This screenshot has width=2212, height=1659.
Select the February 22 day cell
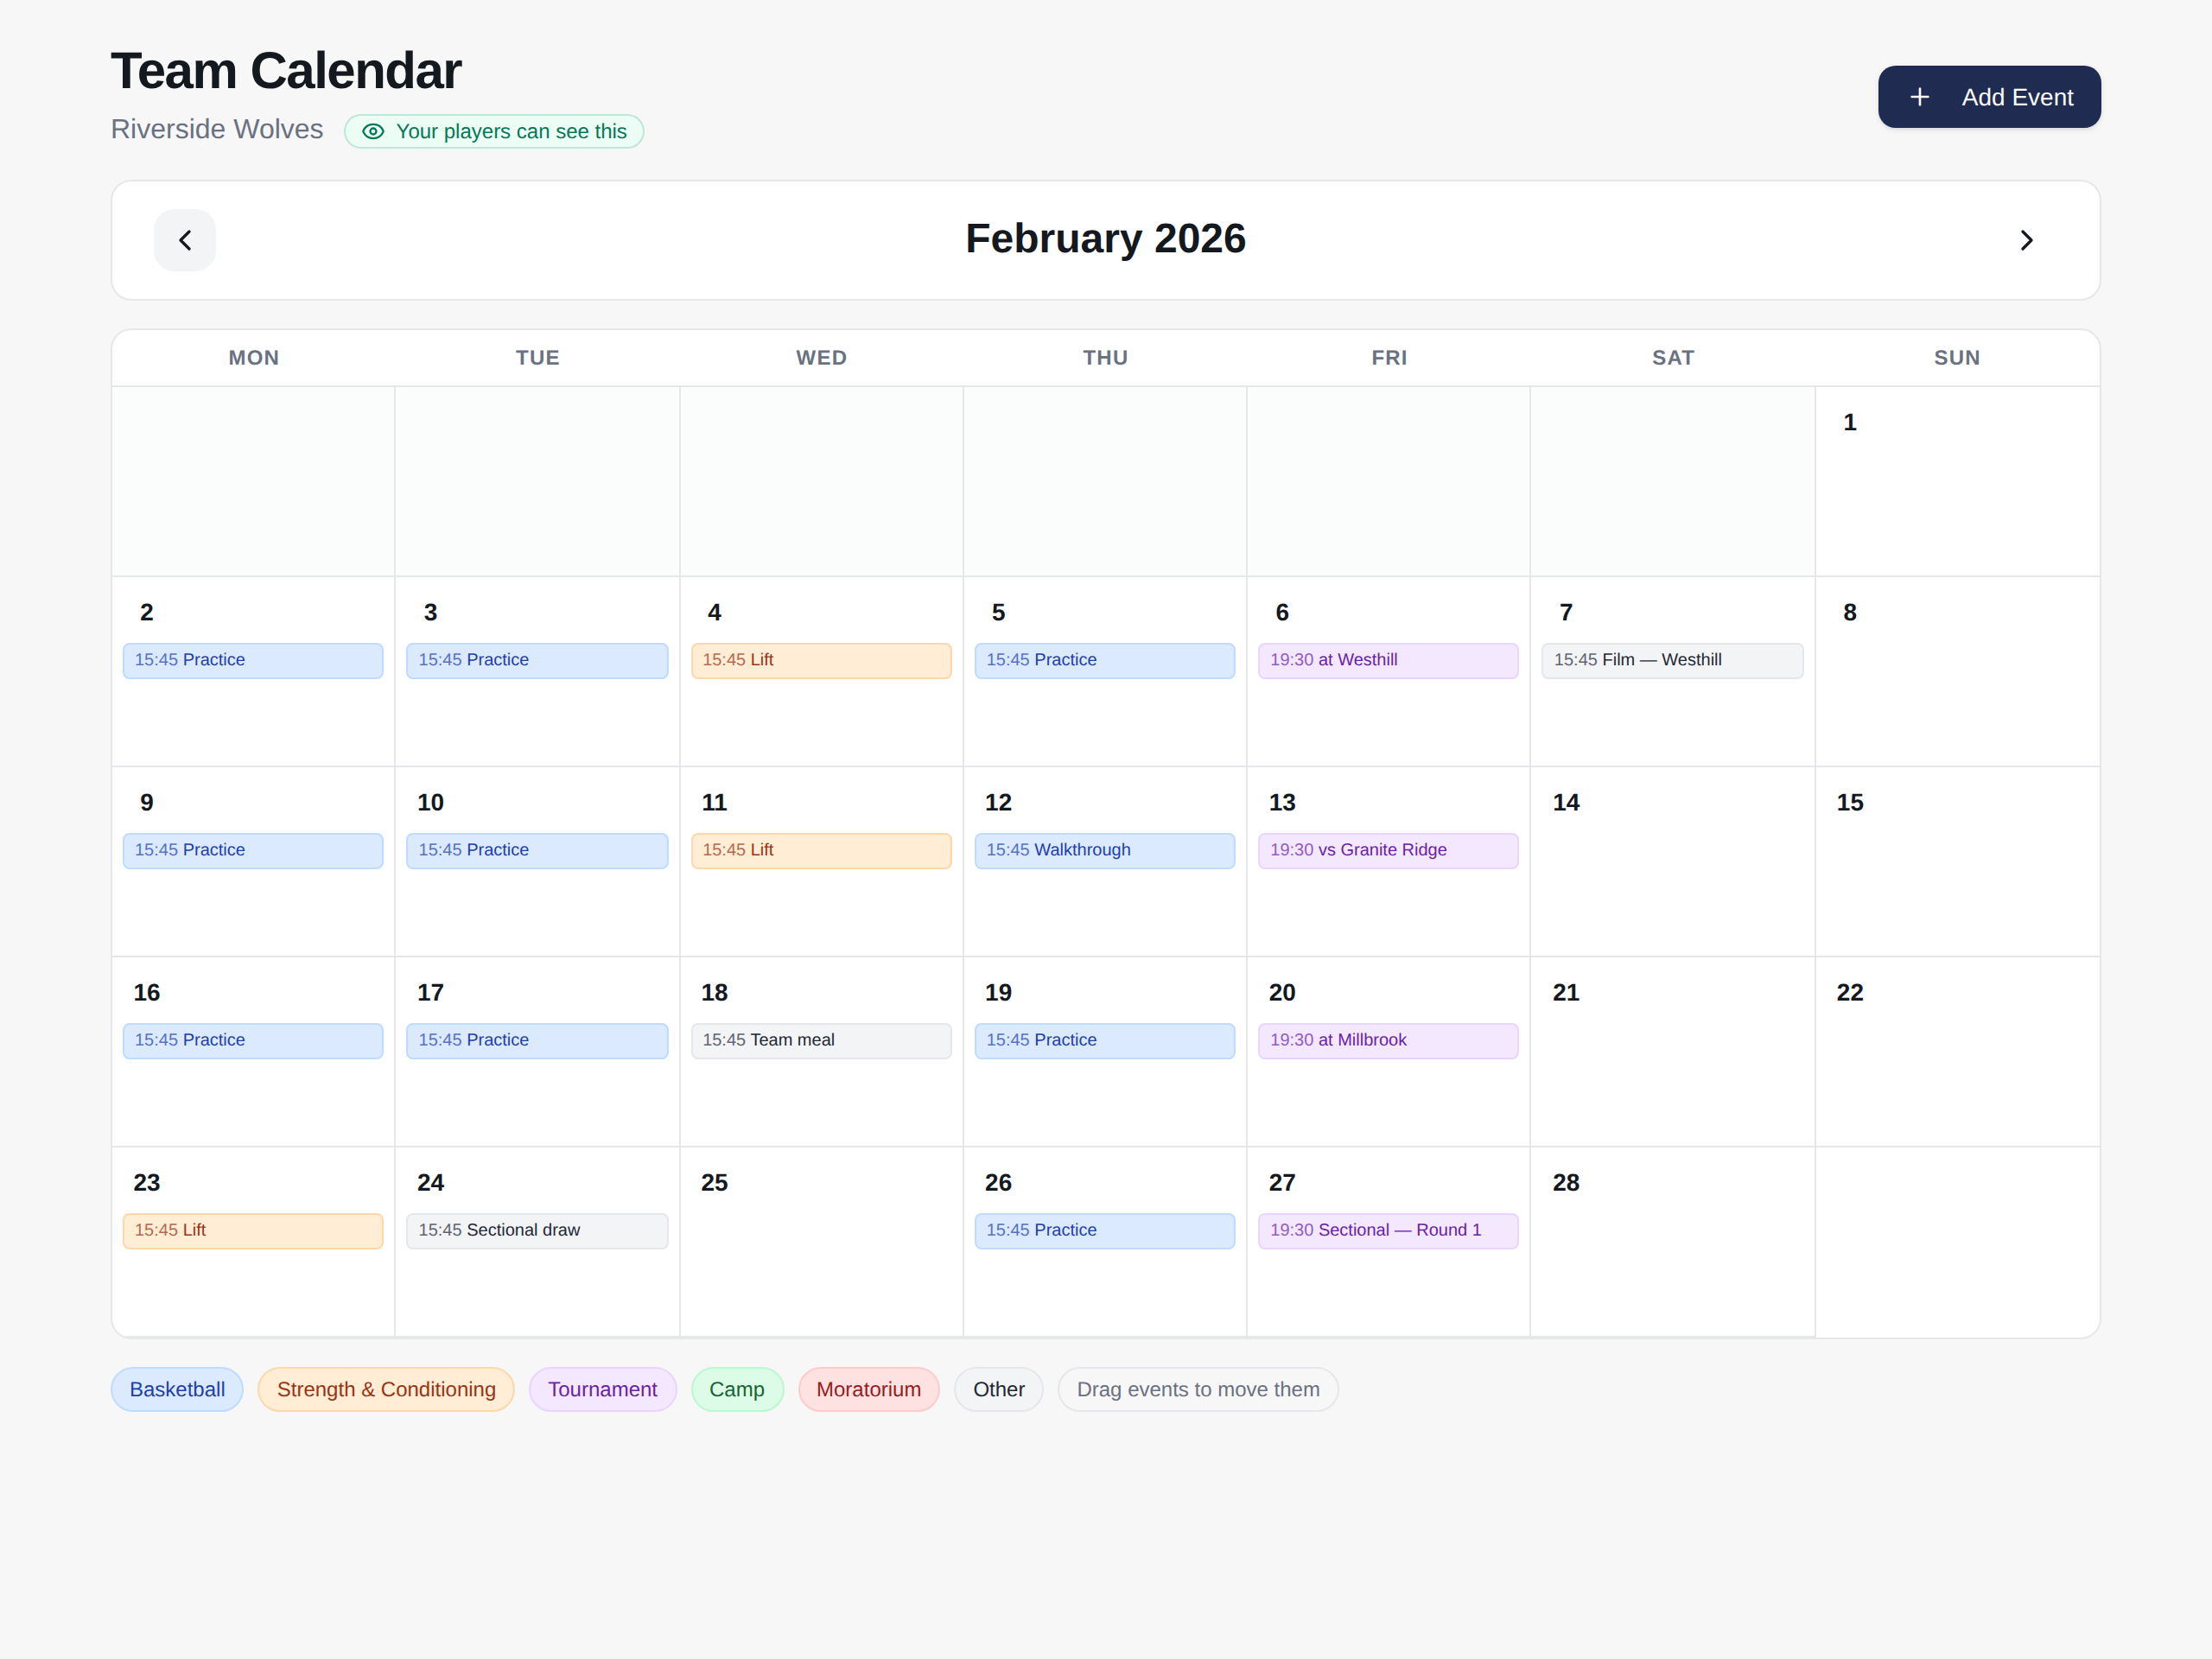pos(1957,1052)
